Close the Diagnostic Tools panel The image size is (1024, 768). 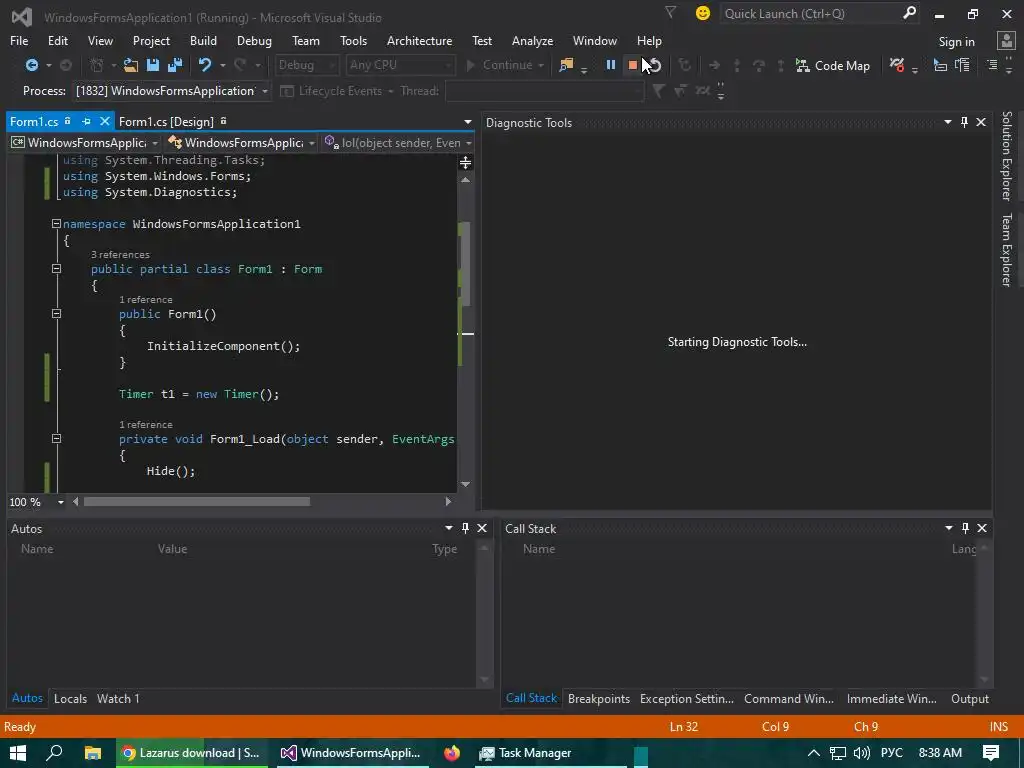click(981, 122)
